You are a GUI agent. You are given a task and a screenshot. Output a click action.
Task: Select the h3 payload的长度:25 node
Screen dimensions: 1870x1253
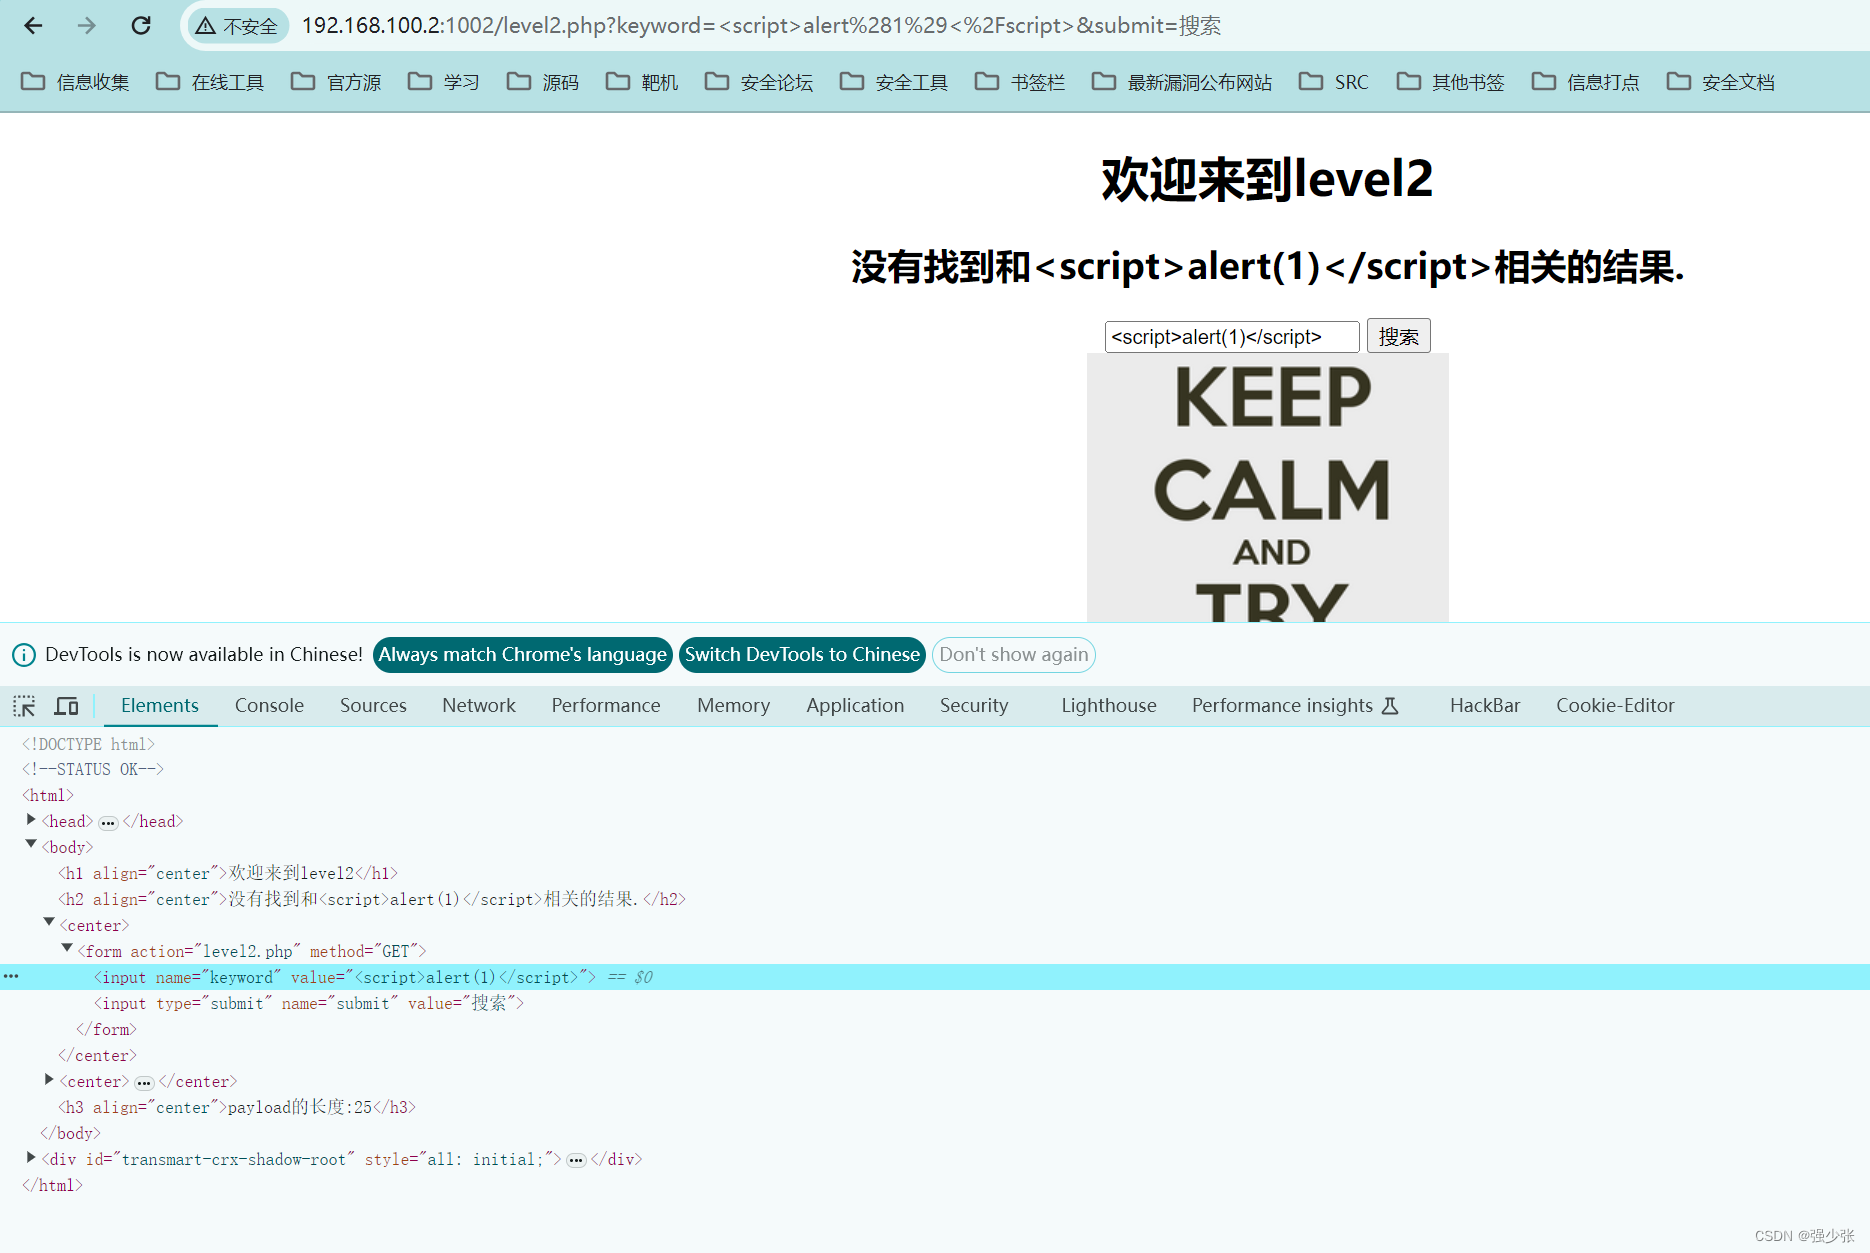tap(237, 1107)
